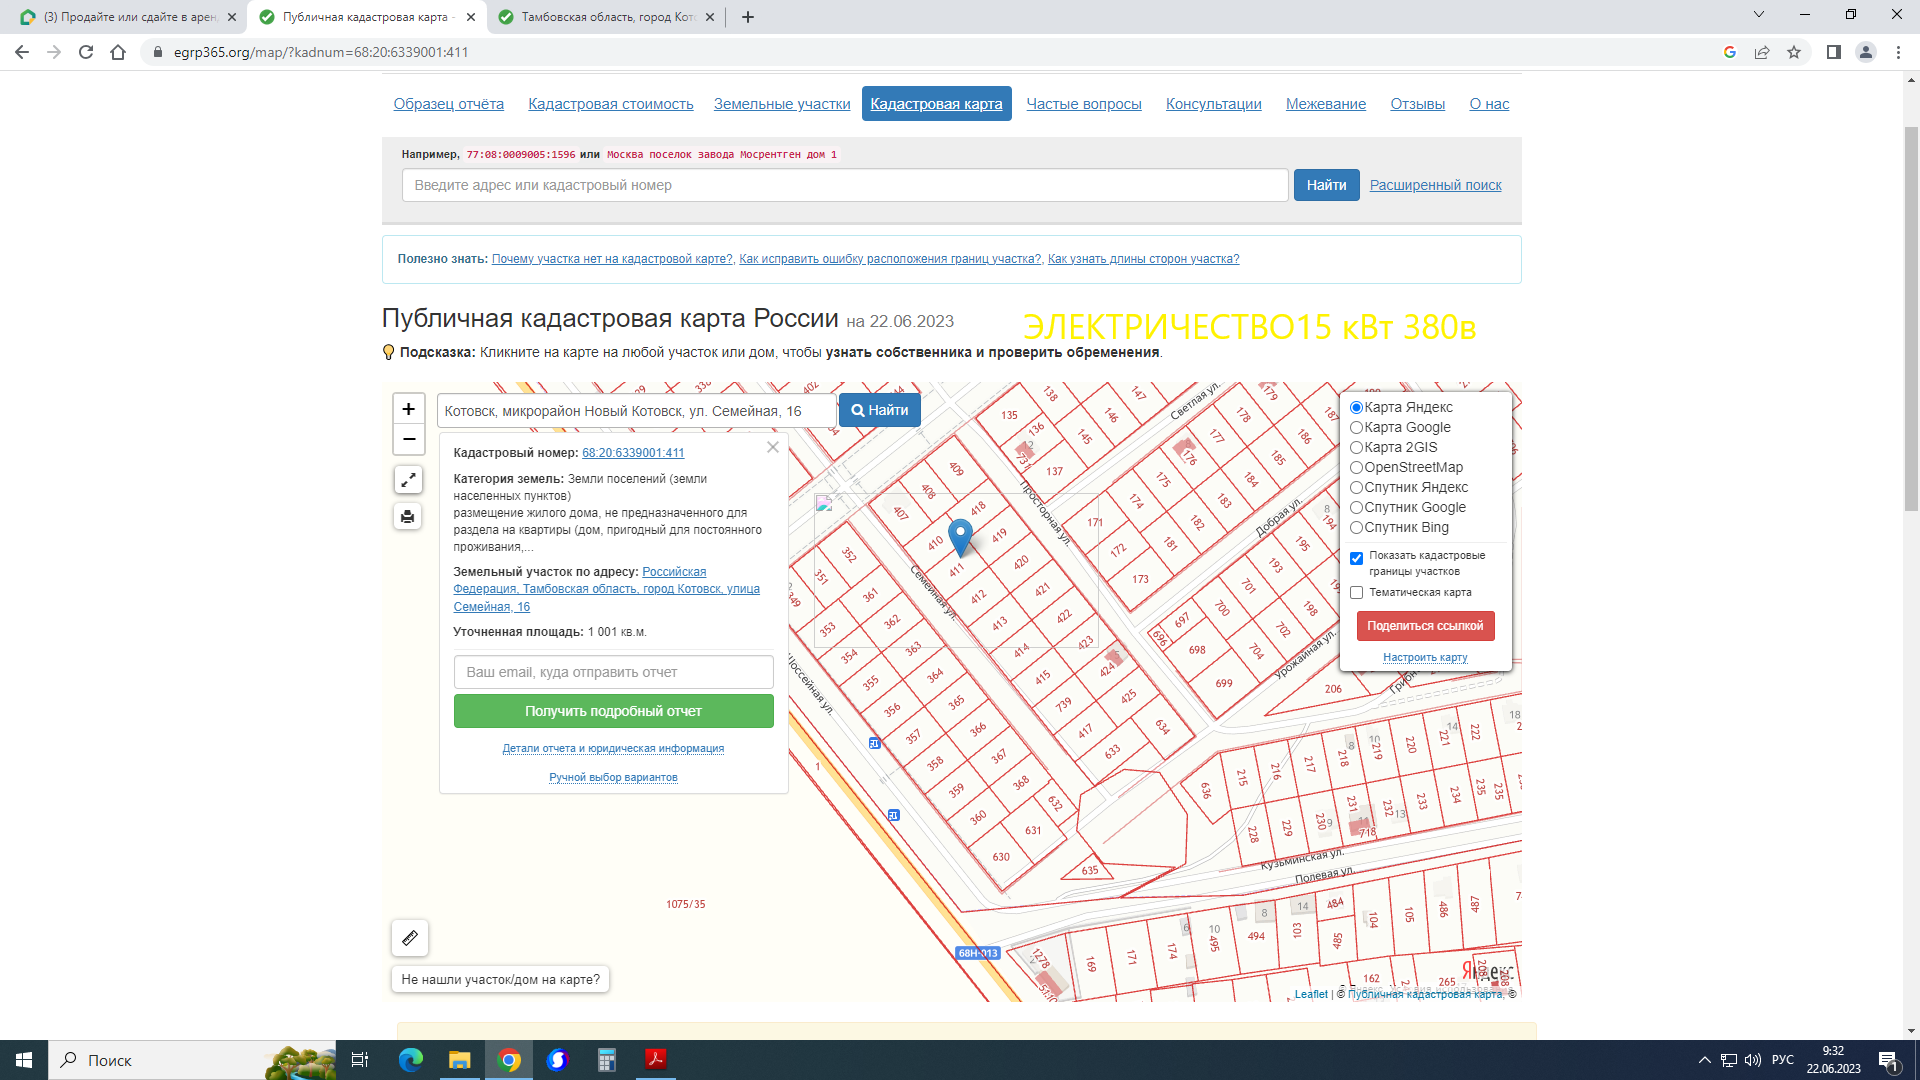This screenshot has width=1920, height=1080.
Task: Toggle fullscreen map view
Action: (408, 480)
